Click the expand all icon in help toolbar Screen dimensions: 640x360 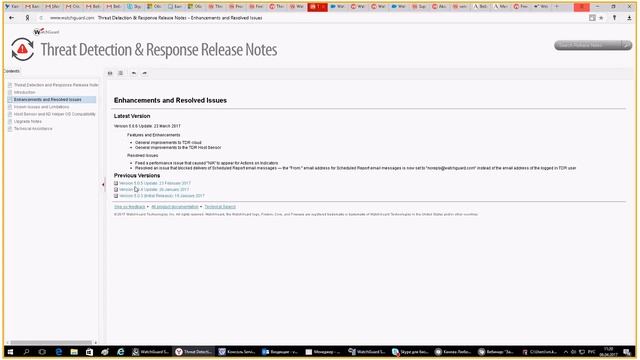120,73
